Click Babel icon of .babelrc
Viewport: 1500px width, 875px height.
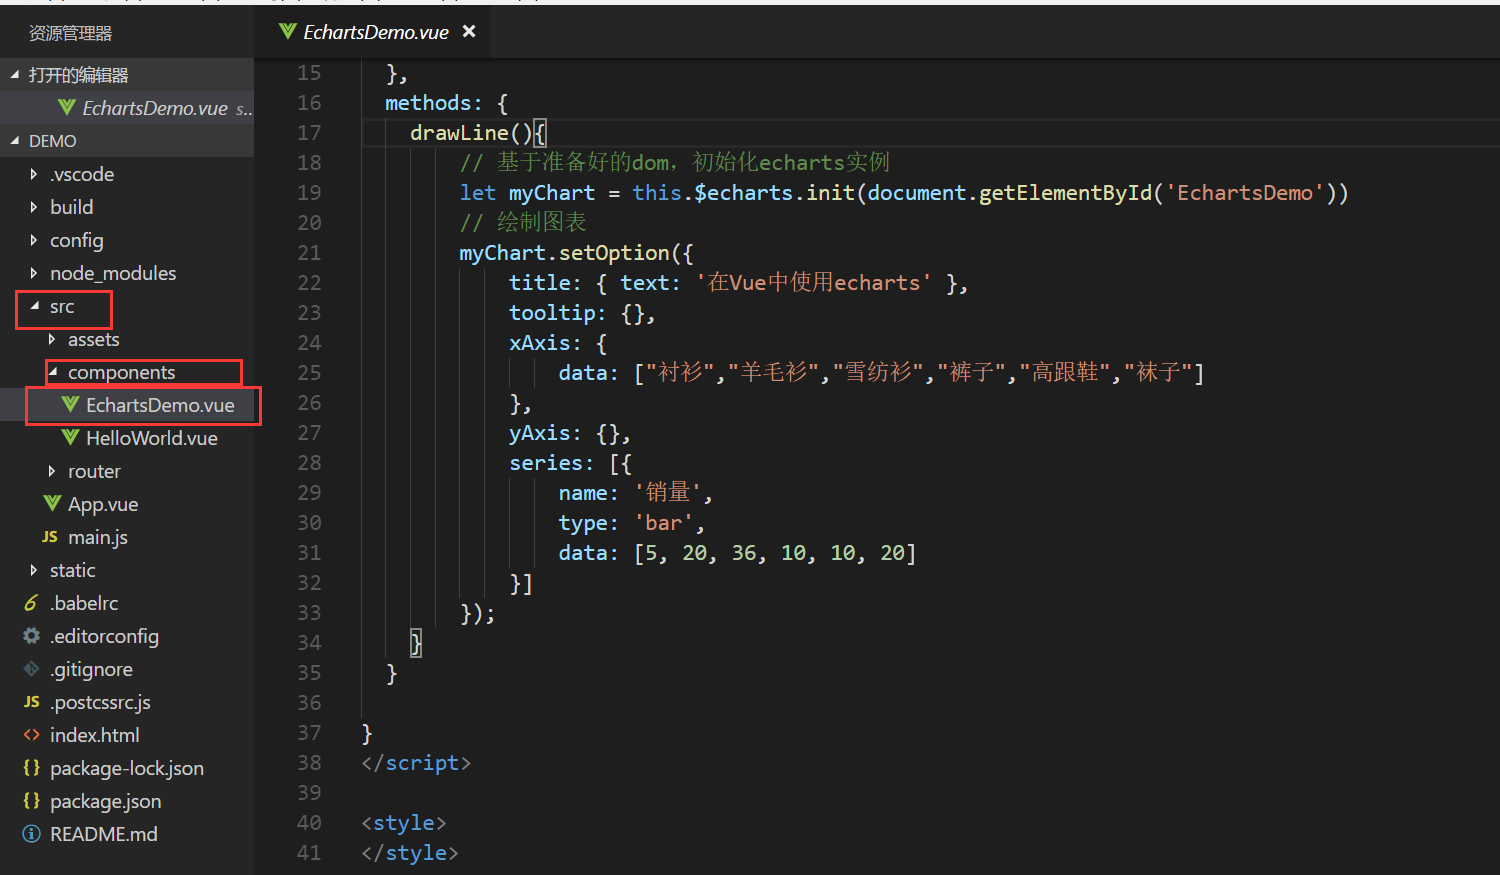(x=31, y=603)
